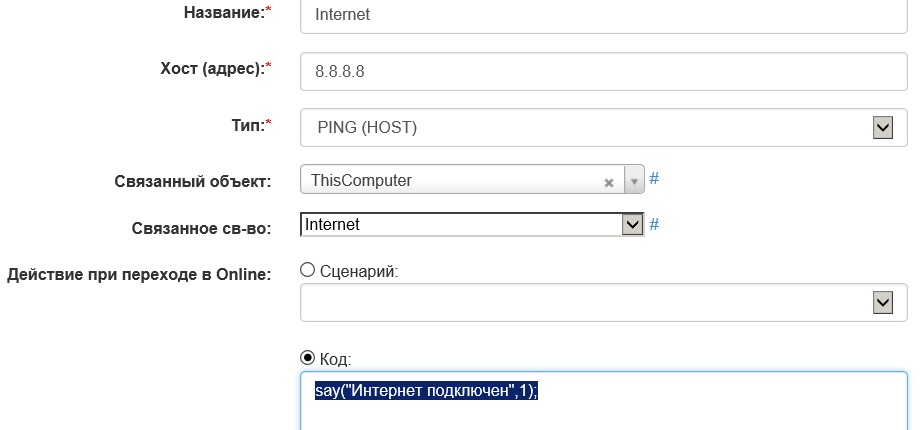Click into the Хост field with 8.8.8.8
The image size is (921, 430).
click(600, 72)
